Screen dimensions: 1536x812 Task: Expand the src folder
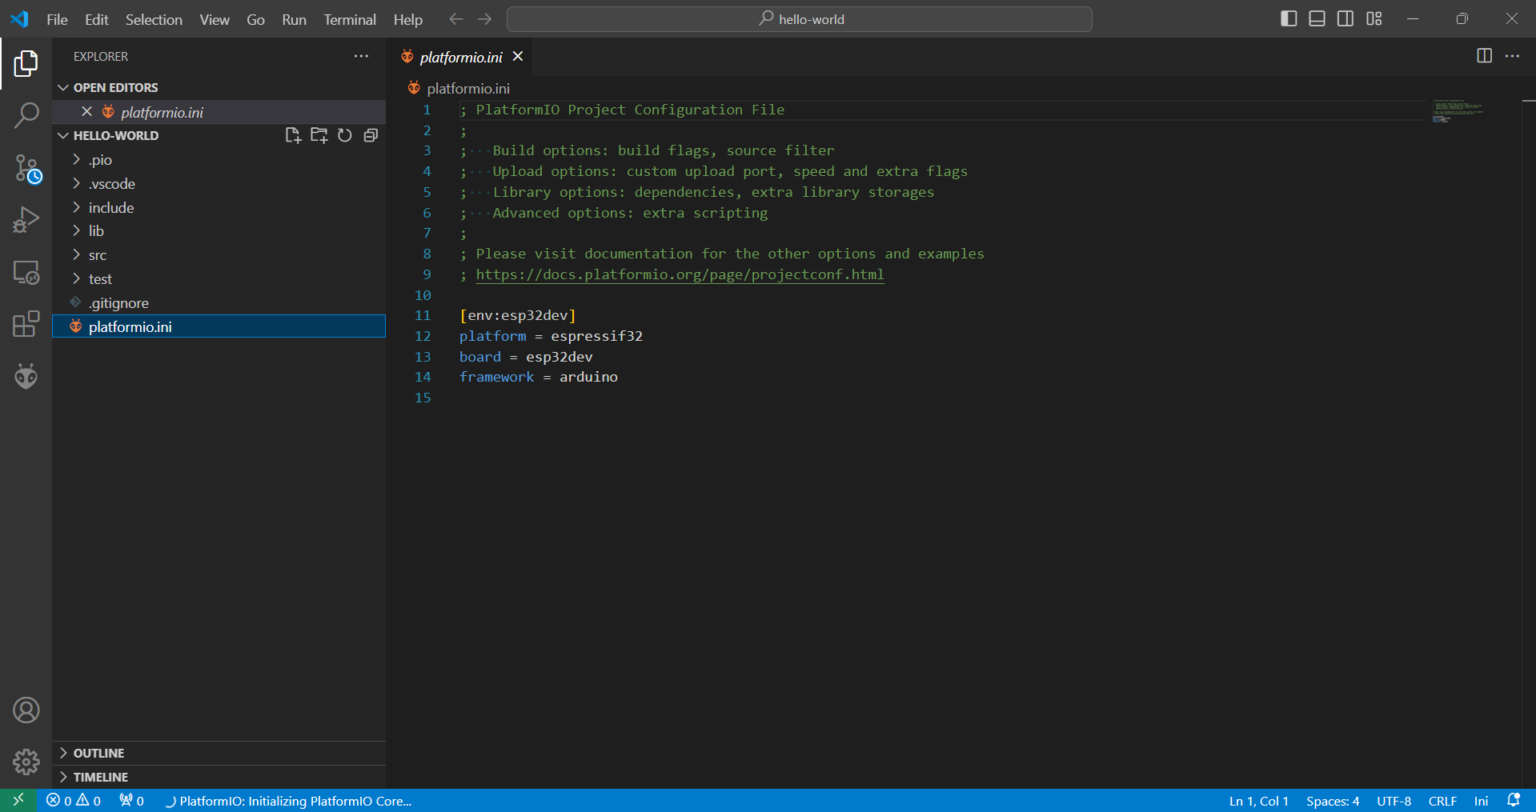[x=97, y=255]
